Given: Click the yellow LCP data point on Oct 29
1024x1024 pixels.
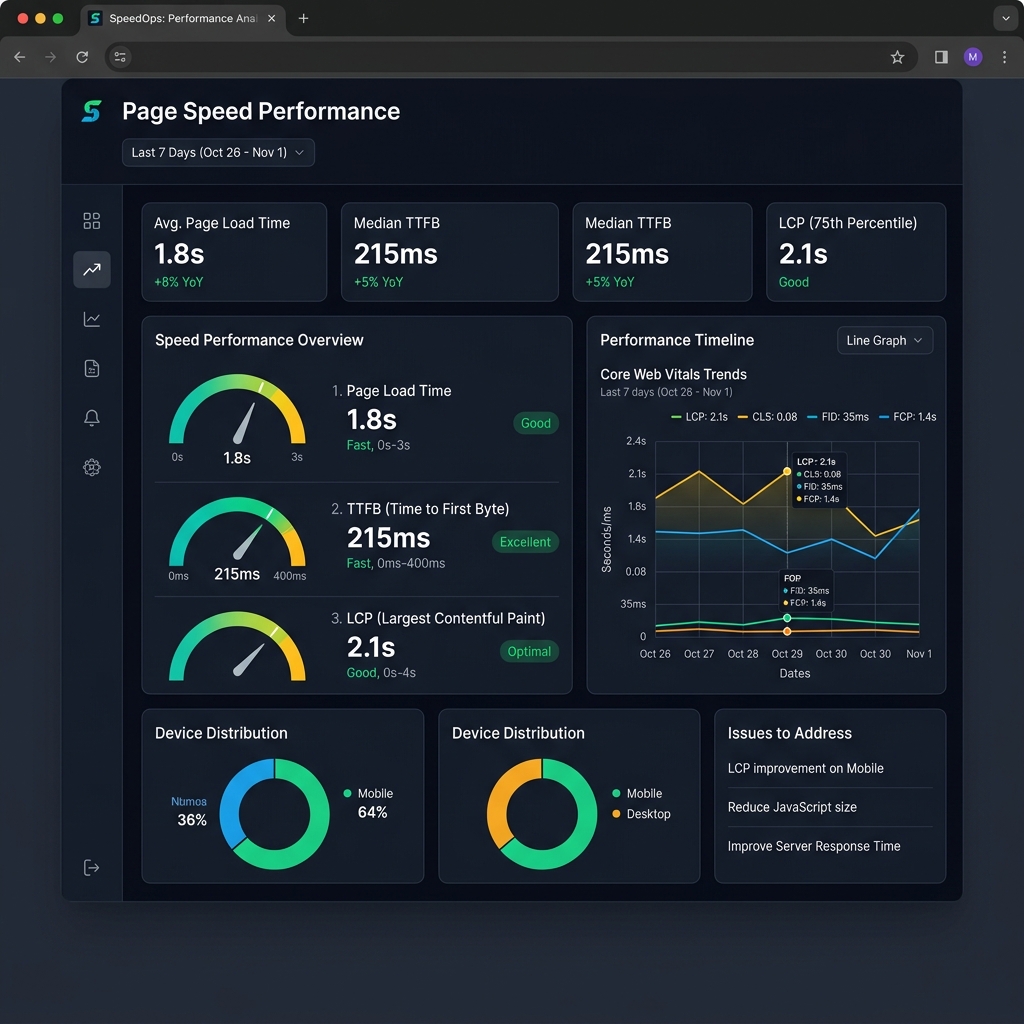Looking at the screenshot, I should click(787, 472).
